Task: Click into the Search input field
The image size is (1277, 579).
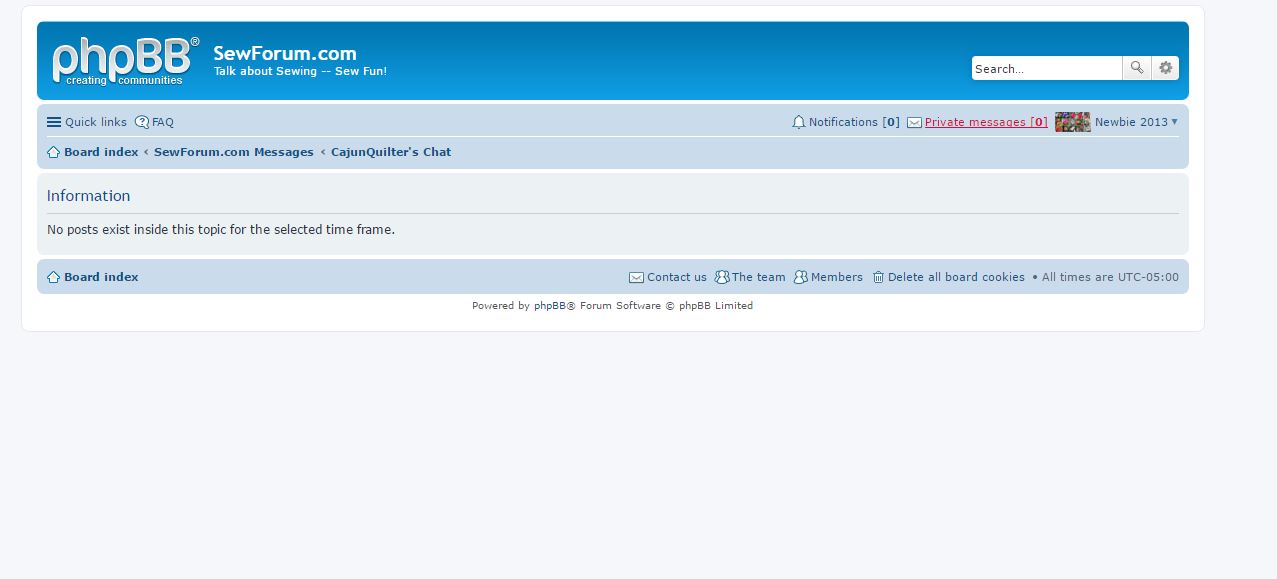Action: coord(1045,68)
